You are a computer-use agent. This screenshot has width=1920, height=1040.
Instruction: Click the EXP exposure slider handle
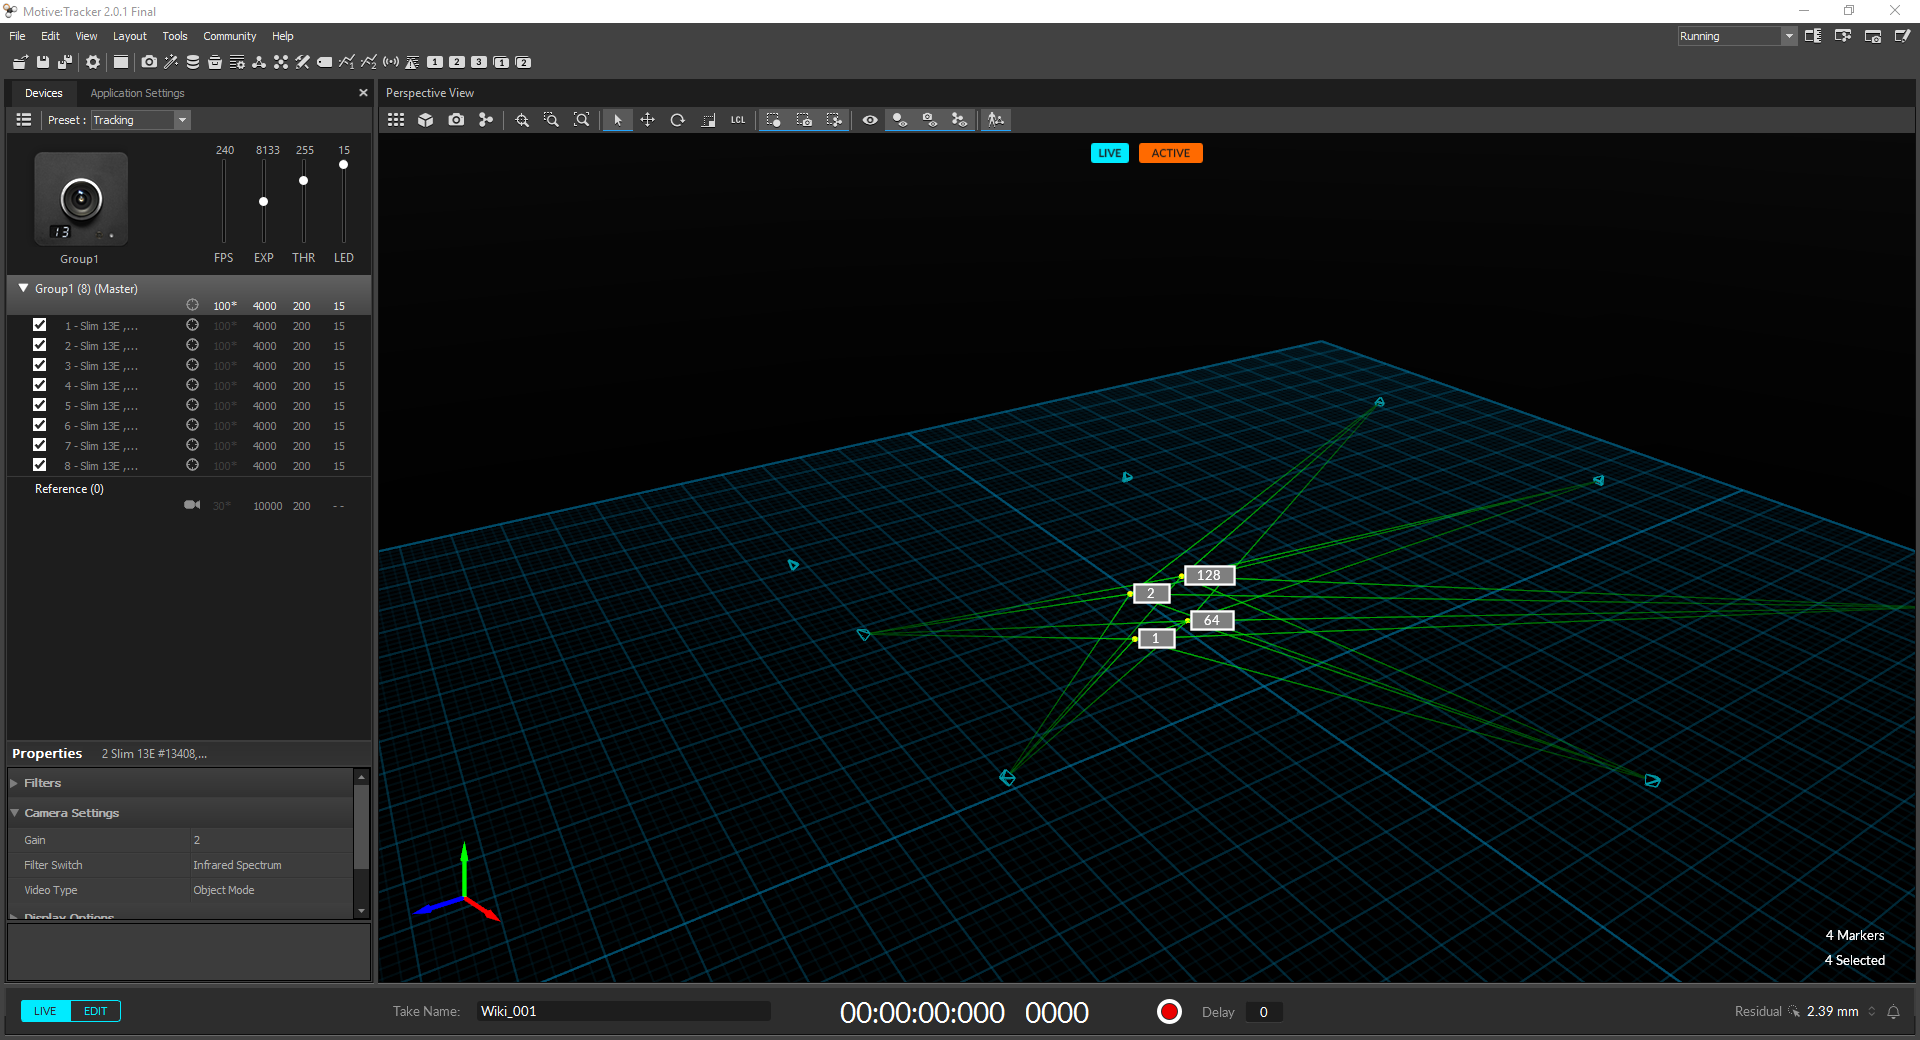pyautogui.click(x=263, y=202)
